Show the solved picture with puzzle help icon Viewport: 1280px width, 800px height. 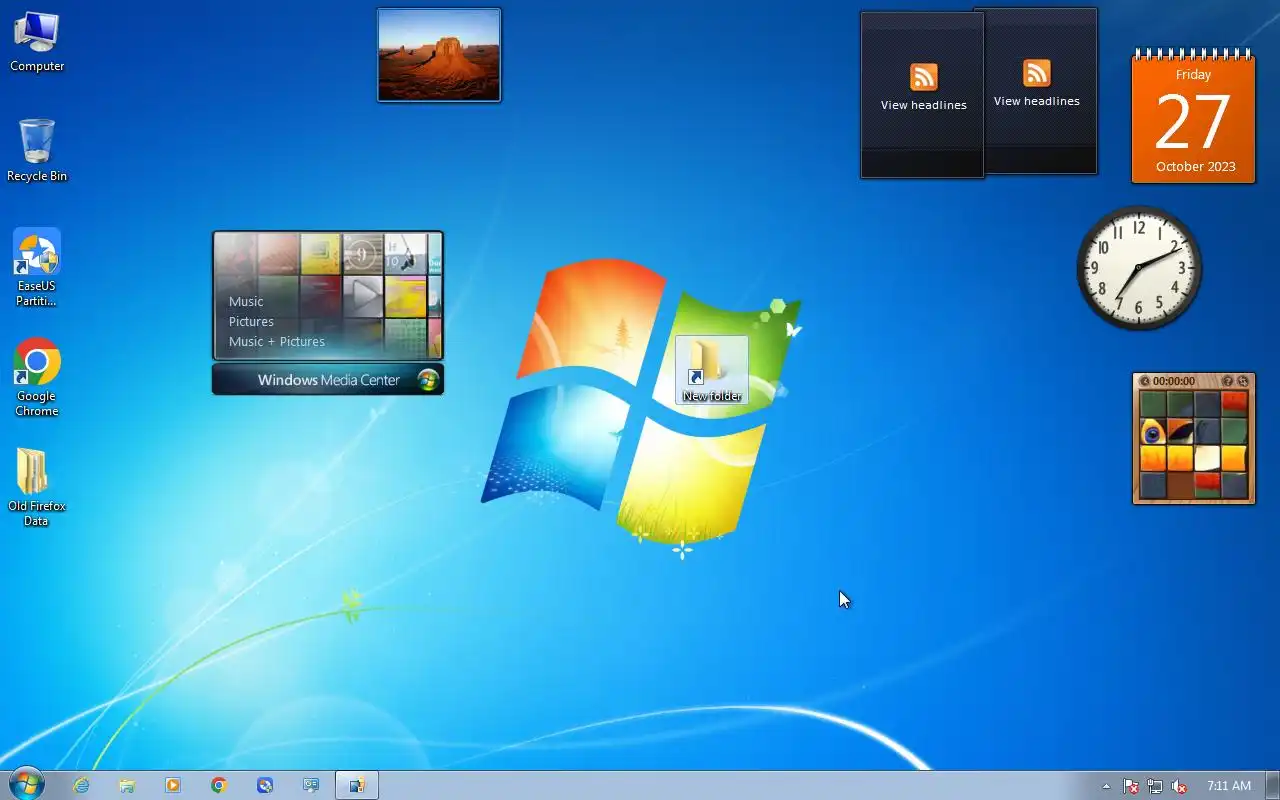coord(1227,381)
